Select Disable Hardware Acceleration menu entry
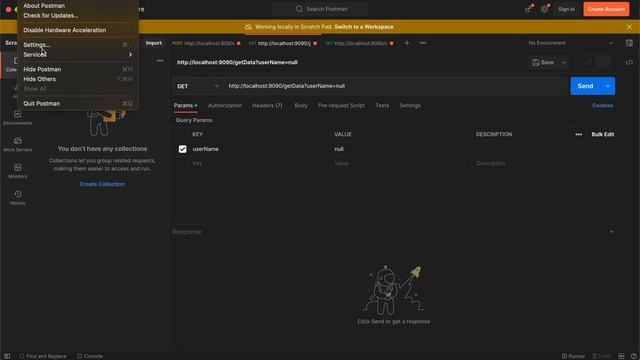The width and height of the screenshot is (640, 360). 64,30
